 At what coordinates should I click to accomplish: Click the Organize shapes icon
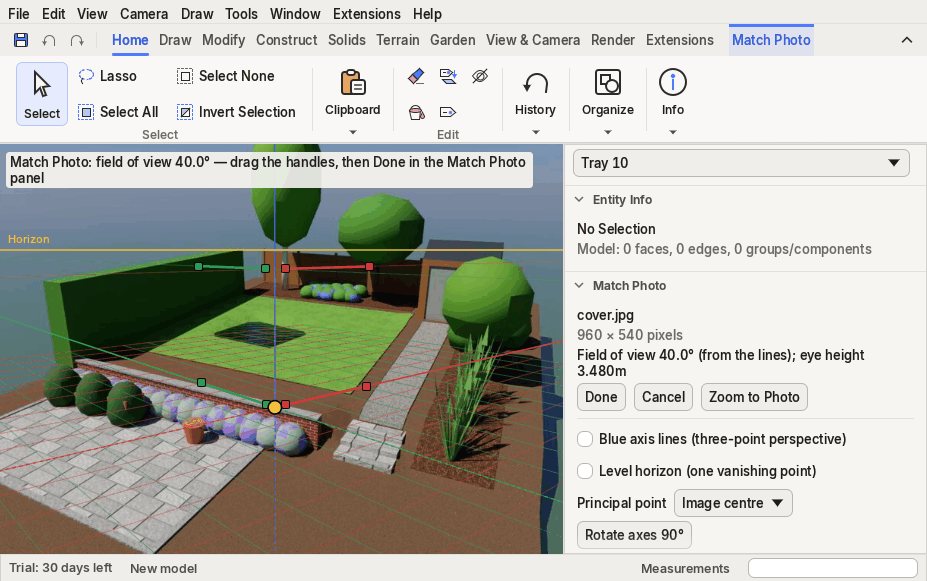(x=608, y=83)
